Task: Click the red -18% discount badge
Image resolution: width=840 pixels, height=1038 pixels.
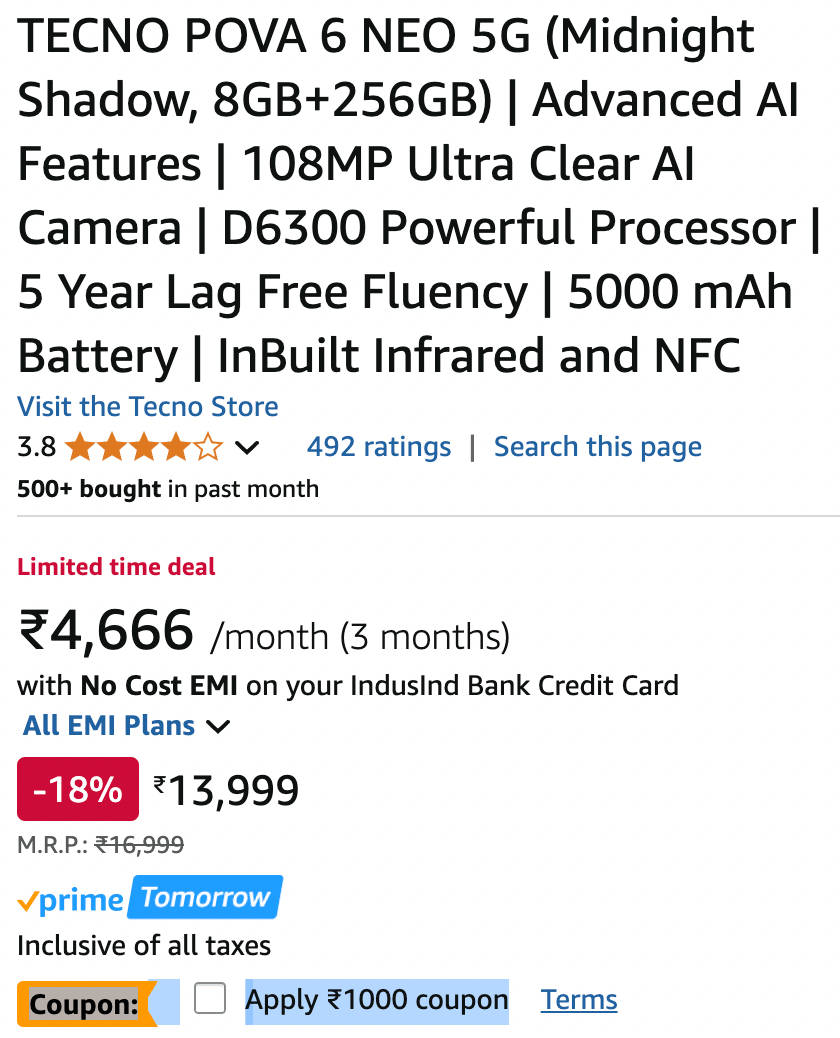Action: click(x=78, y=790)
